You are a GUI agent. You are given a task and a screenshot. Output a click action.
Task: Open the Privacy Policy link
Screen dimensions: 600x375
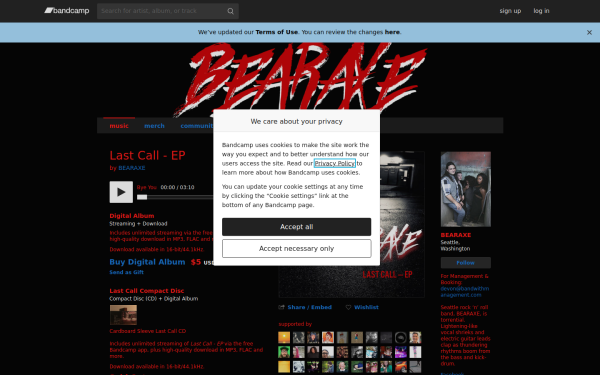coord(335,163)
